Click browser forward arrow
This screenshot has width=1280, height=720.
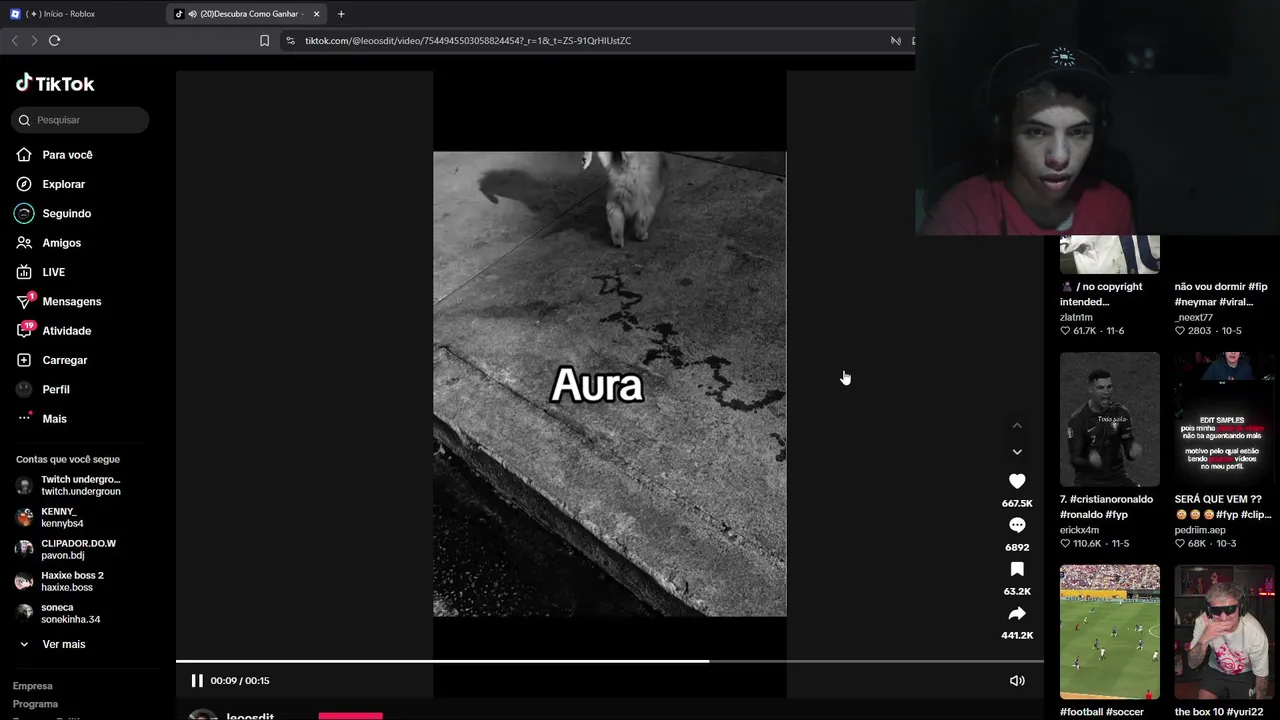(34, 41)
